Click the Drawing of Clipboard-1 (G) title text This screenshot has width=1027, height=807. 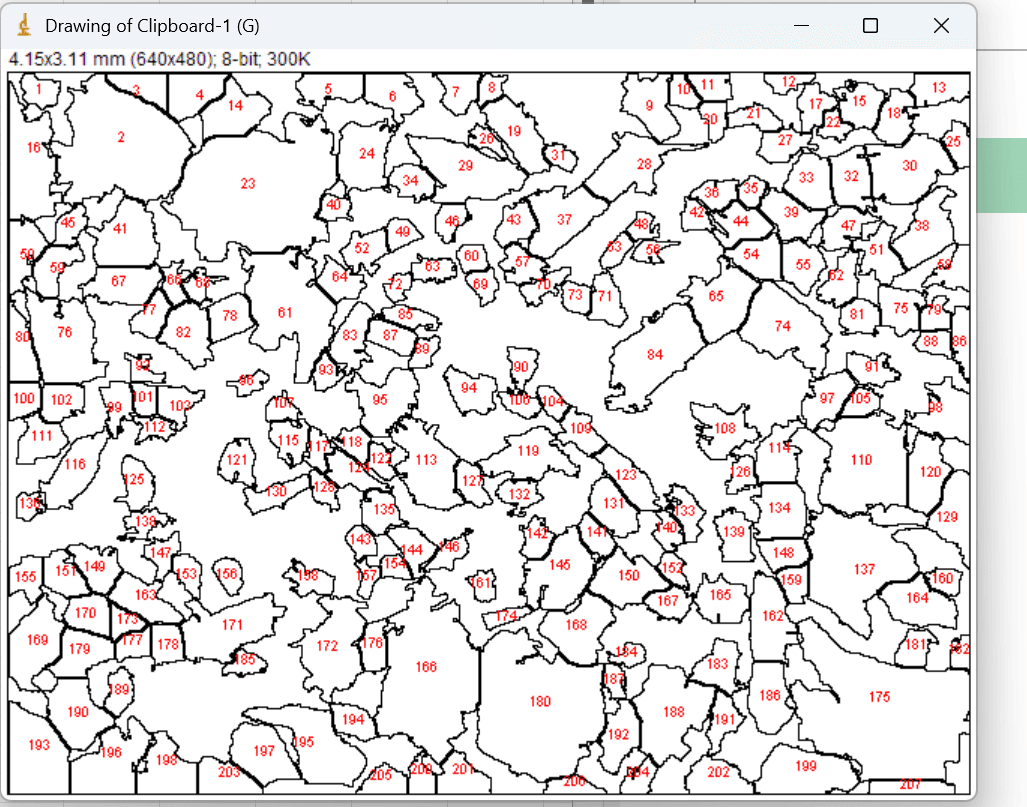[152, 26]
